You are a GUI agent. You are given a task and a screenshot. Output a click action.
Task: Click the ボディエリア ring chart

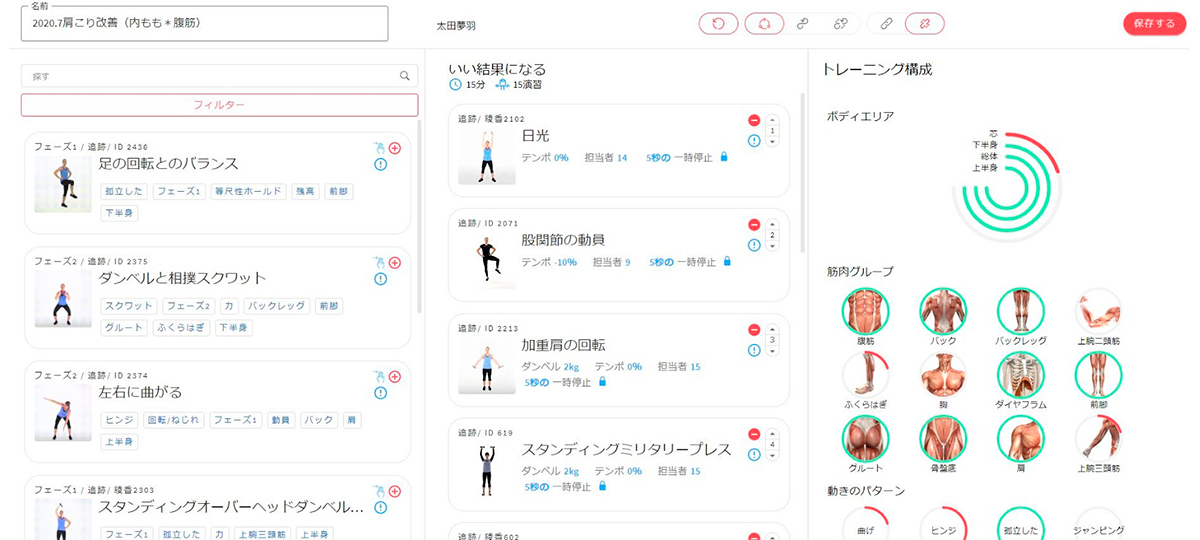1006,187
